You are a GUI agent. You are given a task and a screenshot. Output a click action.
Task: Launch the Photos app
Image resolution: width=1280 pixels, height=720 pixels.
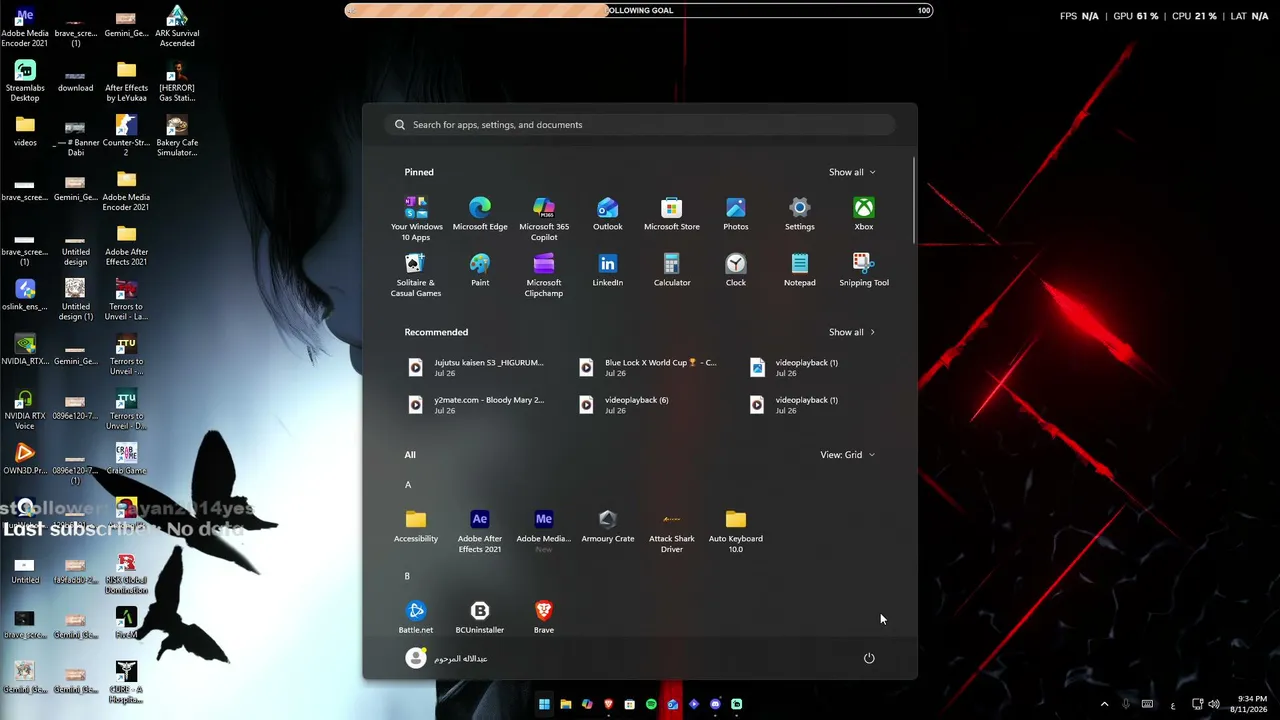[x=736, y=214]
